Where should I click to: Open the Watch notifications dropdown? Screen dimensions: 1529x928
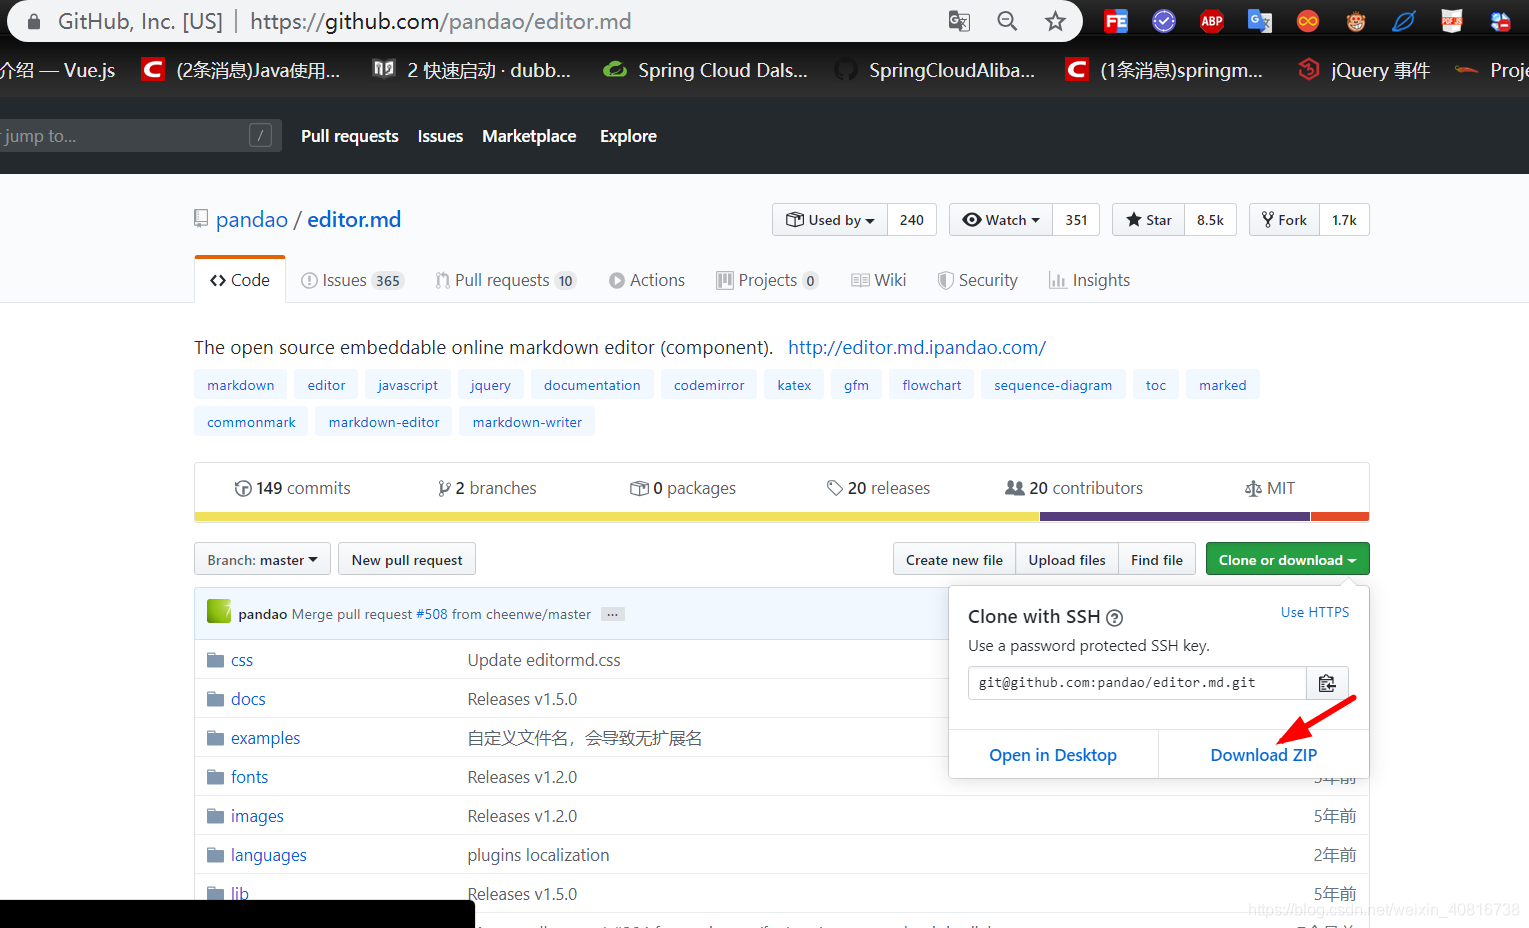[x=1001, y=220]
